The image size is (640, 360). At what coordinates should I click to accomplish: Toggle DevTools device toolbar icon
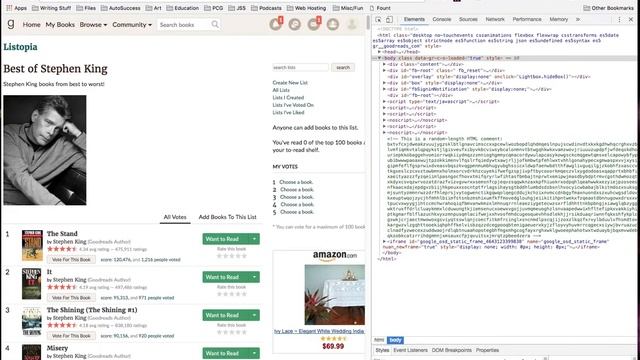(x=389, y=20)
